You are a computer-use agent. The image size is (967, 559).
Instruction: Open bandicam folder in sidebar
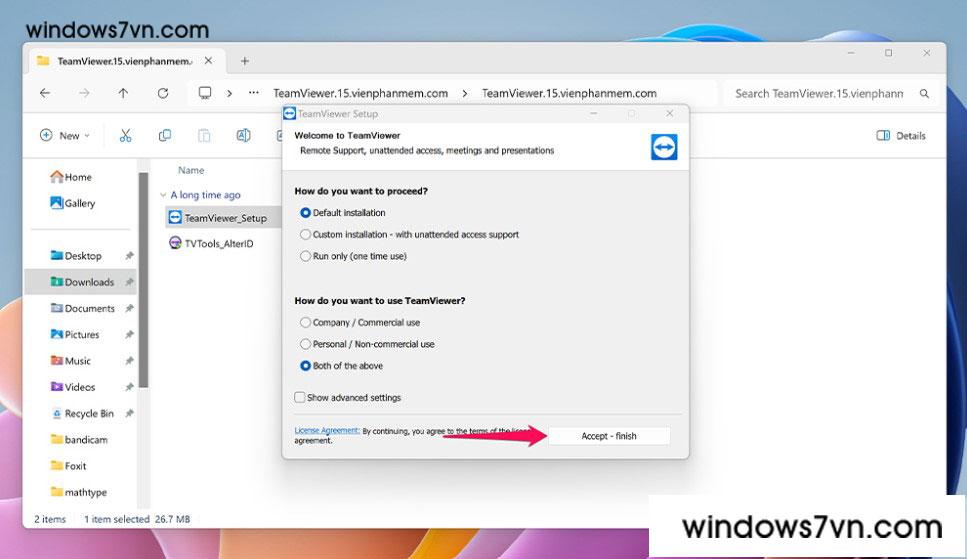click(79, 440)
